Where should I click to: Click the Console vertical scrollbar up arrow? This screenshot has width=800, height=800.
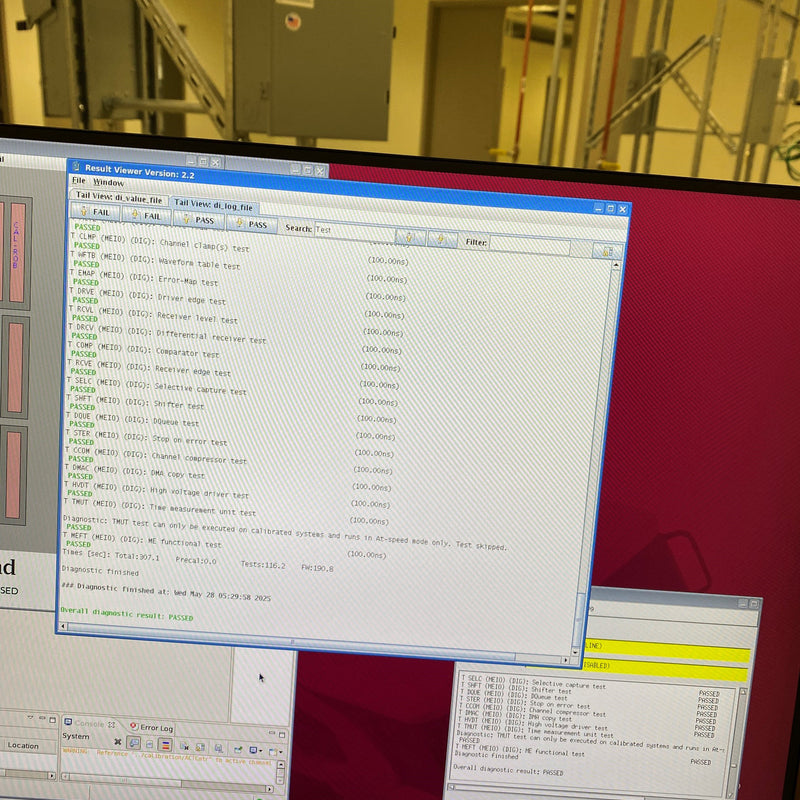[x=280, y=765]
